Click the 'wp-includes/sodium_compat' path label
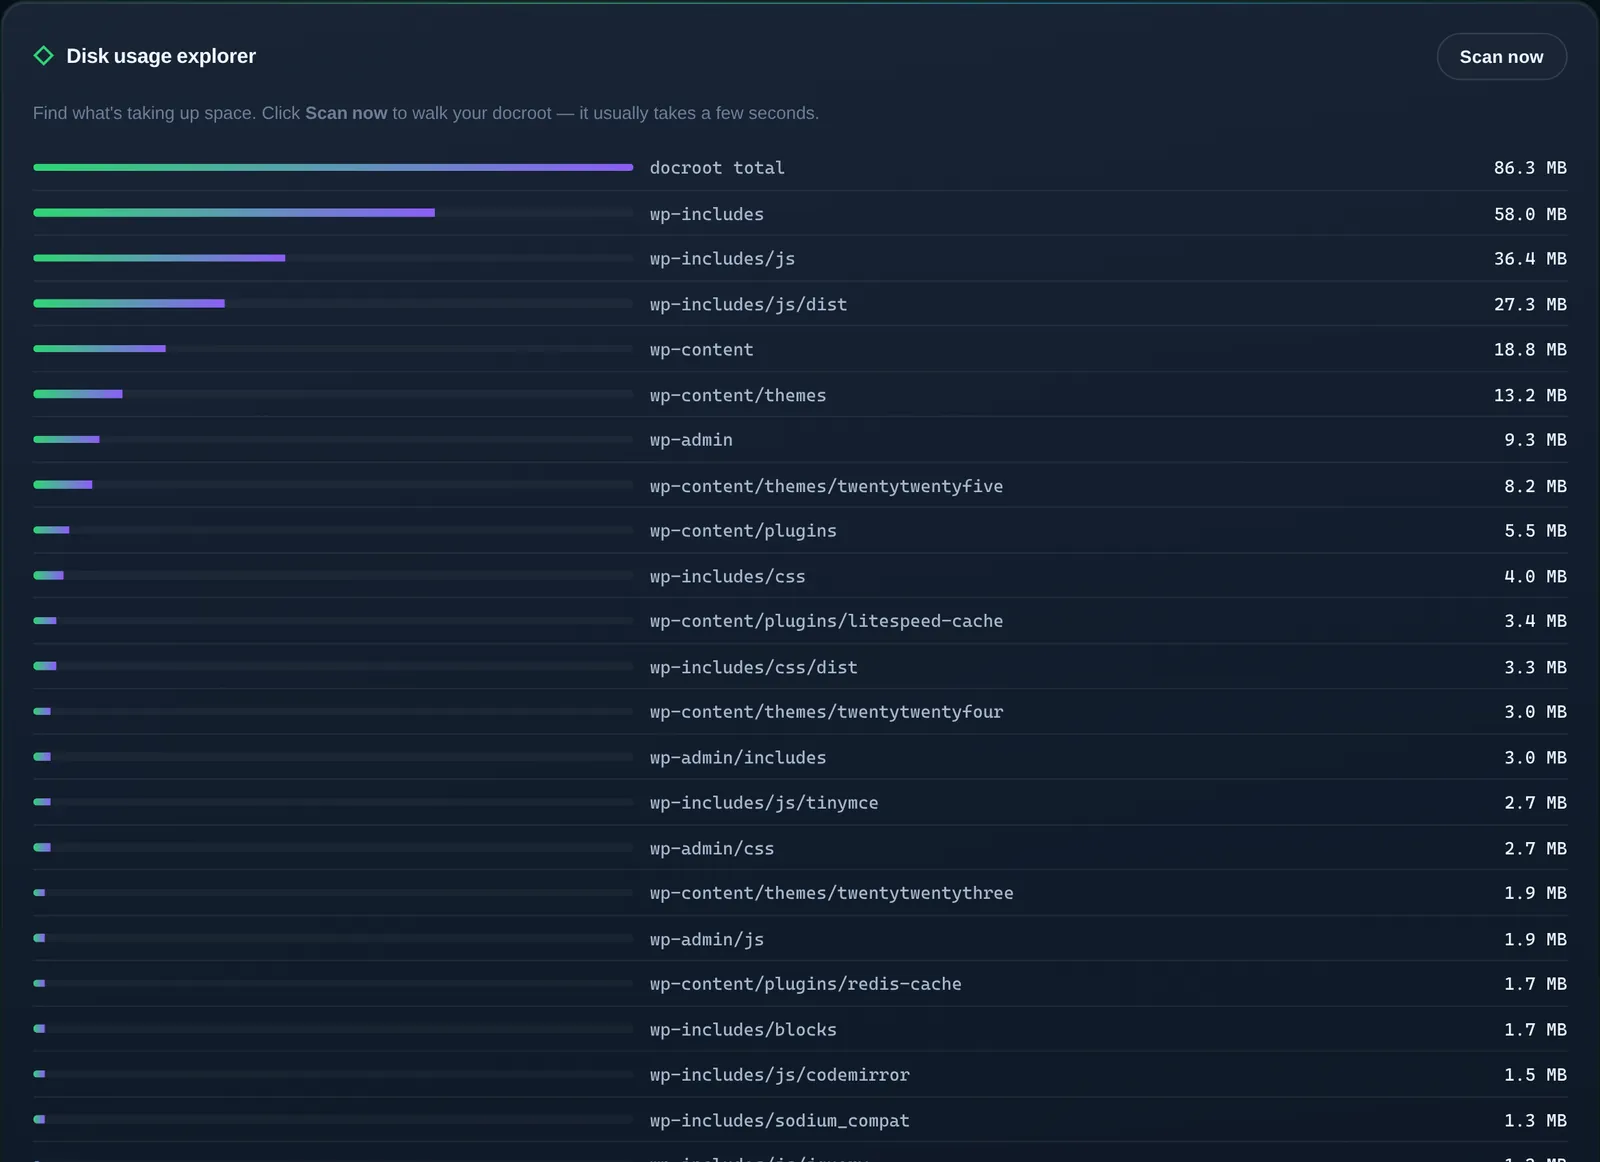The width and height of the screenshot is (1600, 1162). pos(779,1121)
